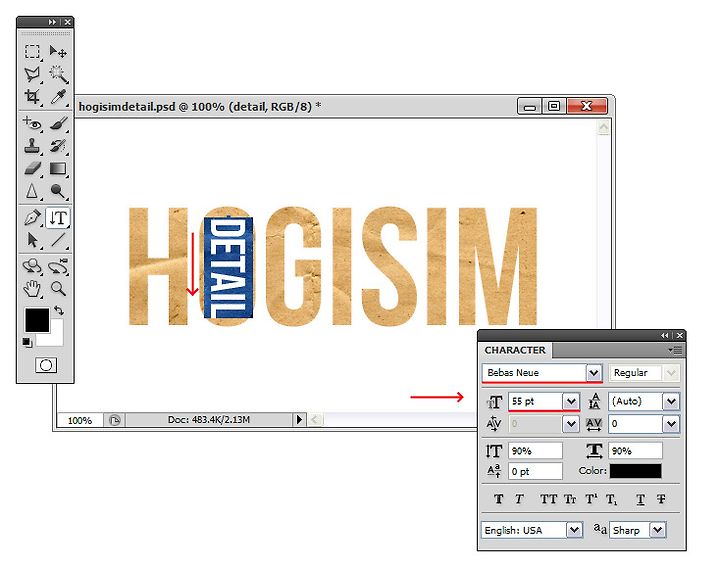Click the tracking value field showing 0
Screen dimensions: 720x568
tap(636, 423)
